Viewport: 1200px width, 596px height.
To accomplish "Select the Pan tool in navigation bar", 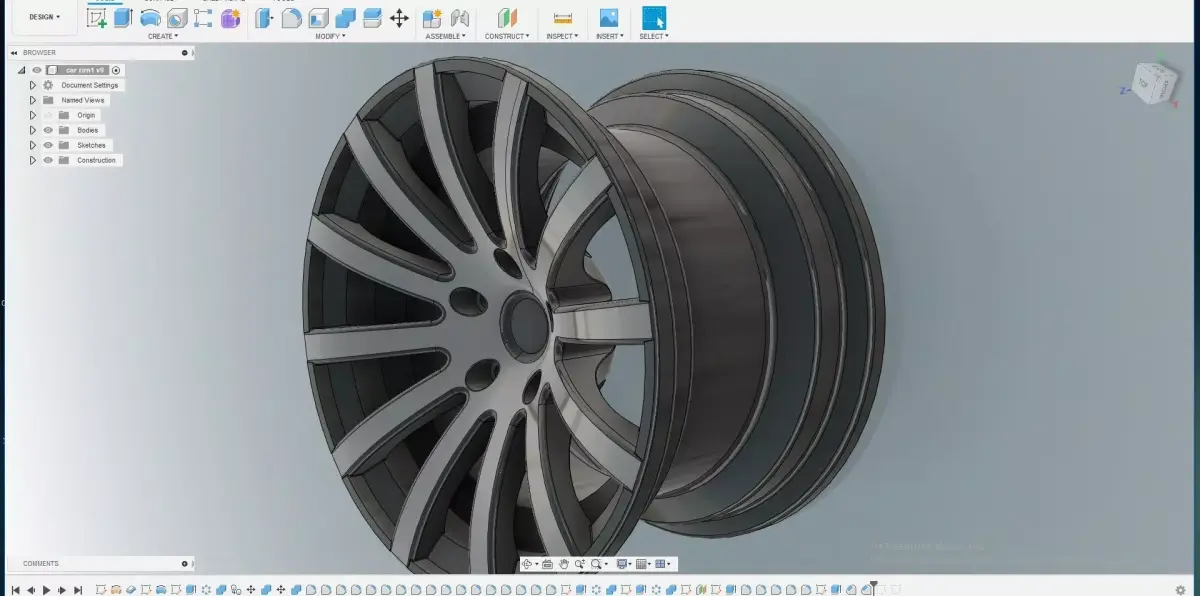I will pyautogui.click(x=564, y=563).
